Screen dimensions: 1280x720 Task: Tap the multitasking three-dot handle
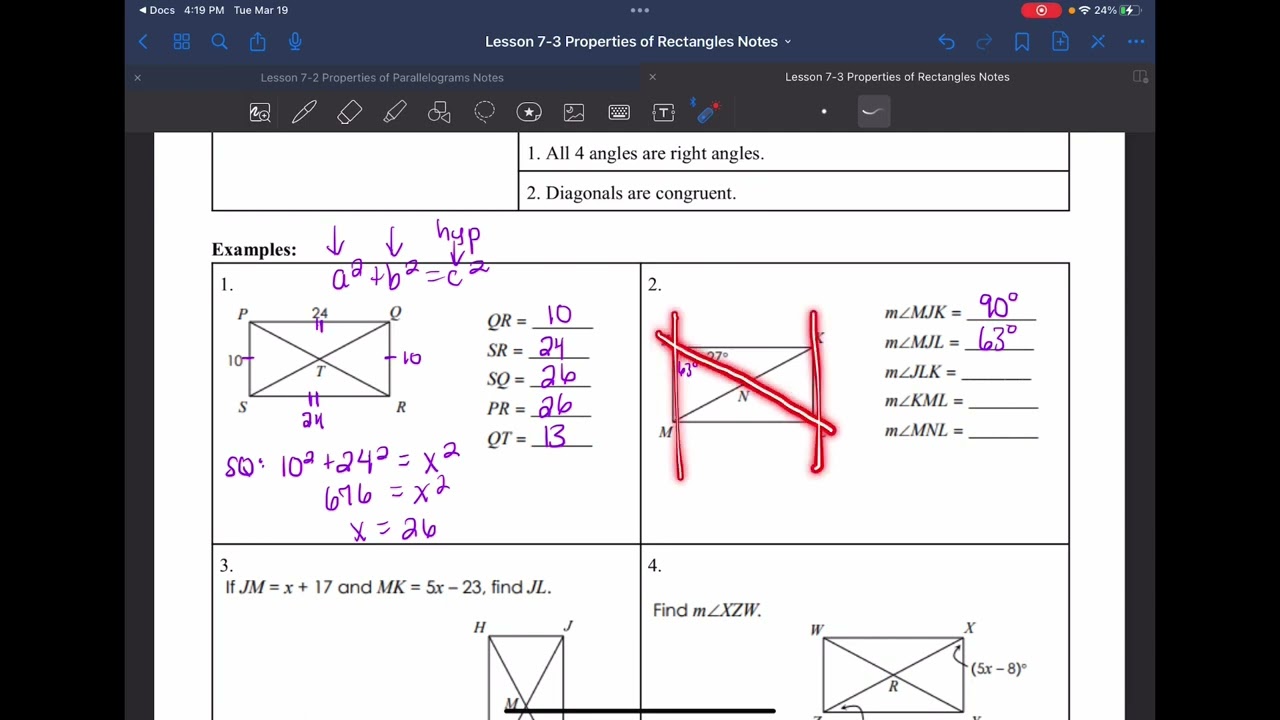(640, 10)
